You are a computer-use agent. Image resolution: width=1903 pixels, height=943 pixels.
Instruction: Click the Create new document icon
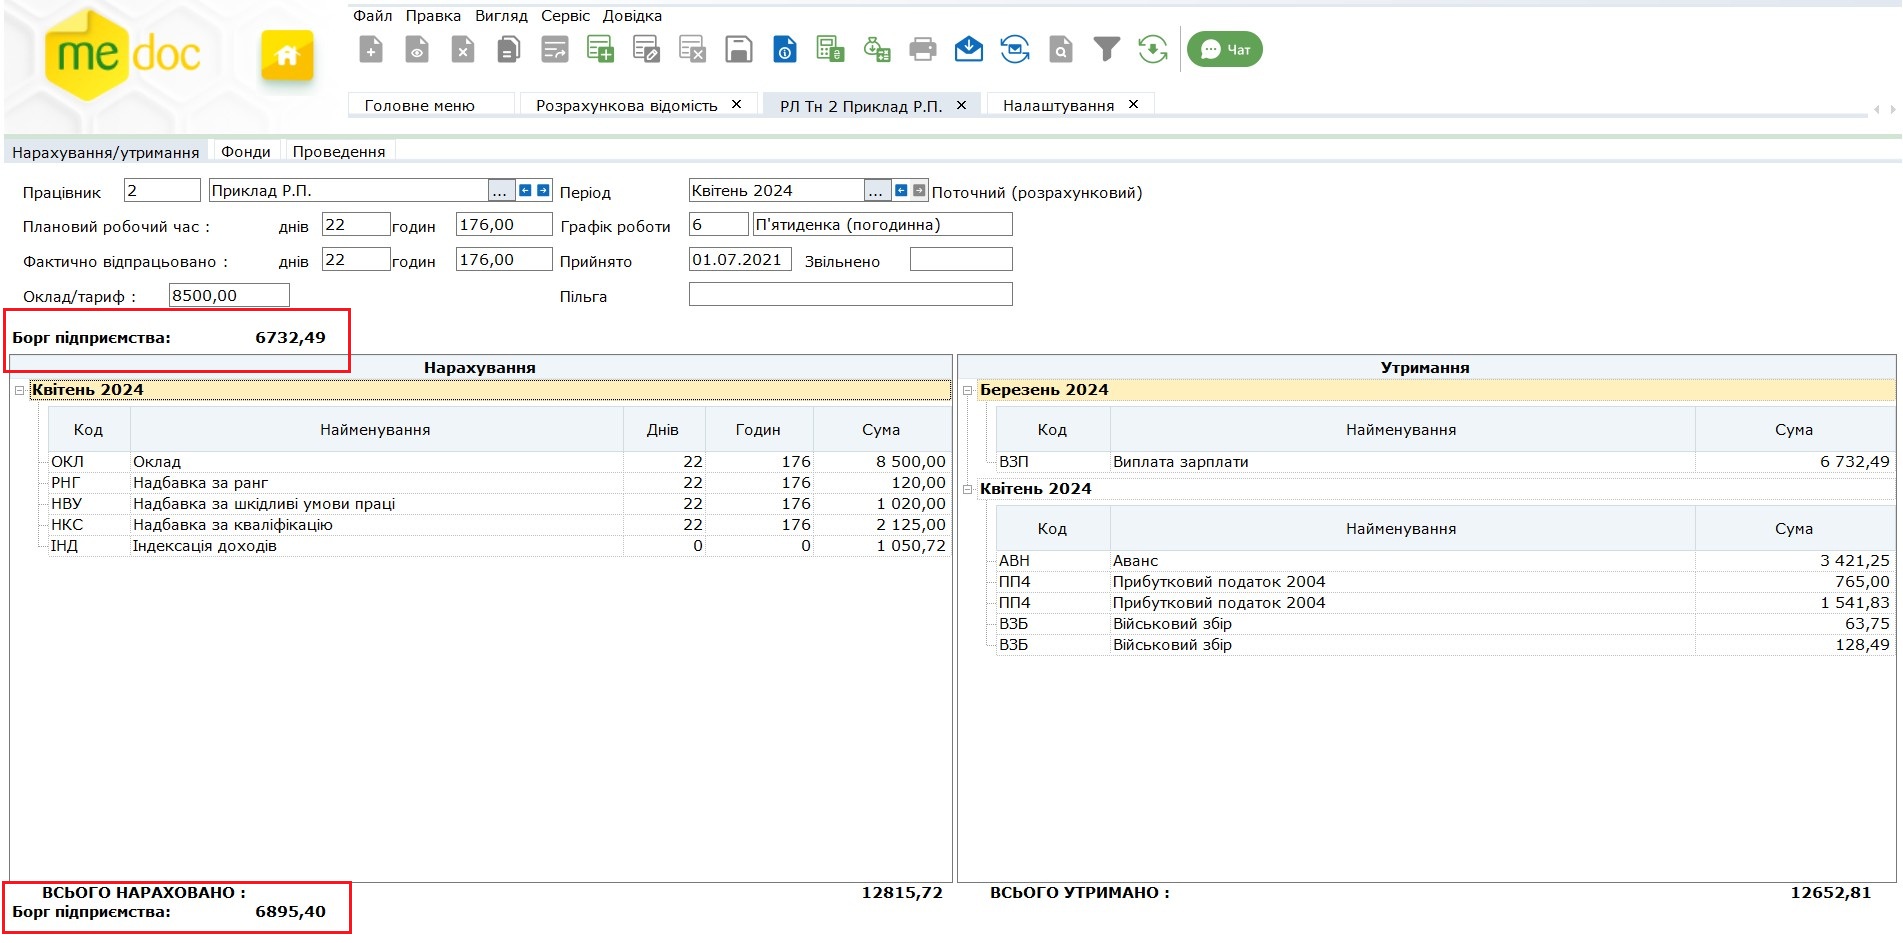coord(371,49)
